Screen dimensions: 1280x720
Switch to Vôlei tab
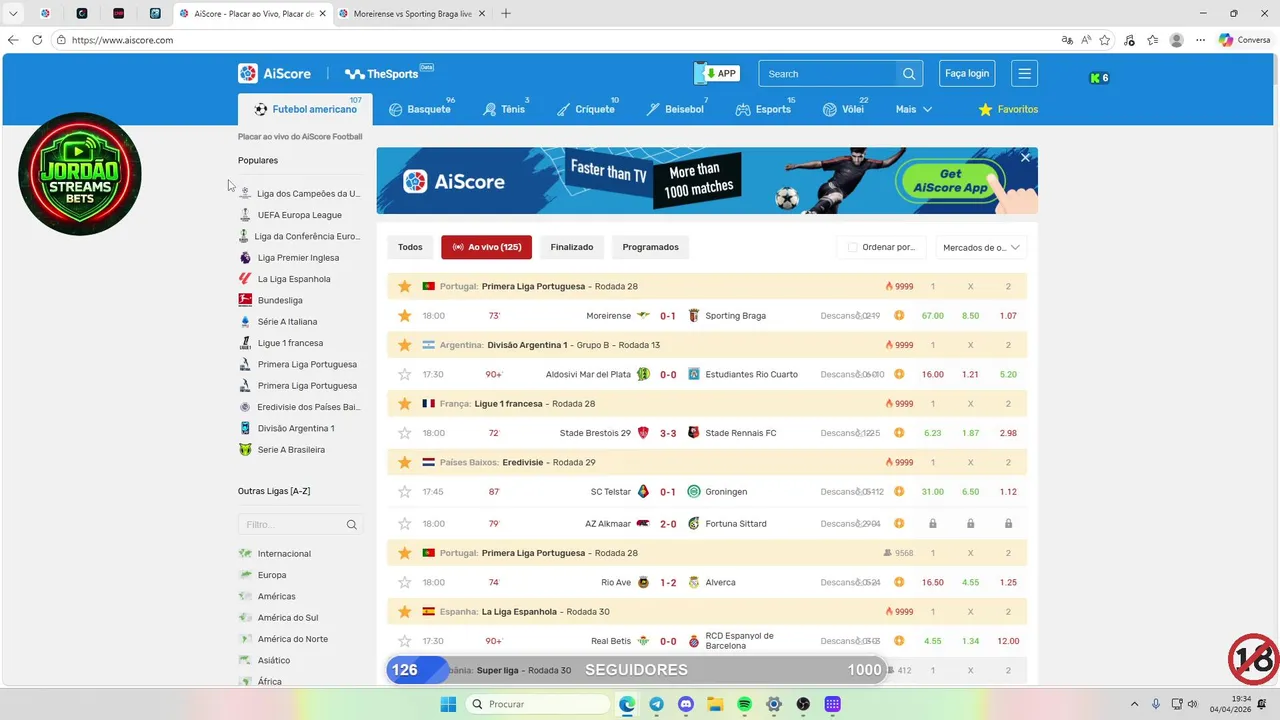pyautogui.click(x=843, y=109)
